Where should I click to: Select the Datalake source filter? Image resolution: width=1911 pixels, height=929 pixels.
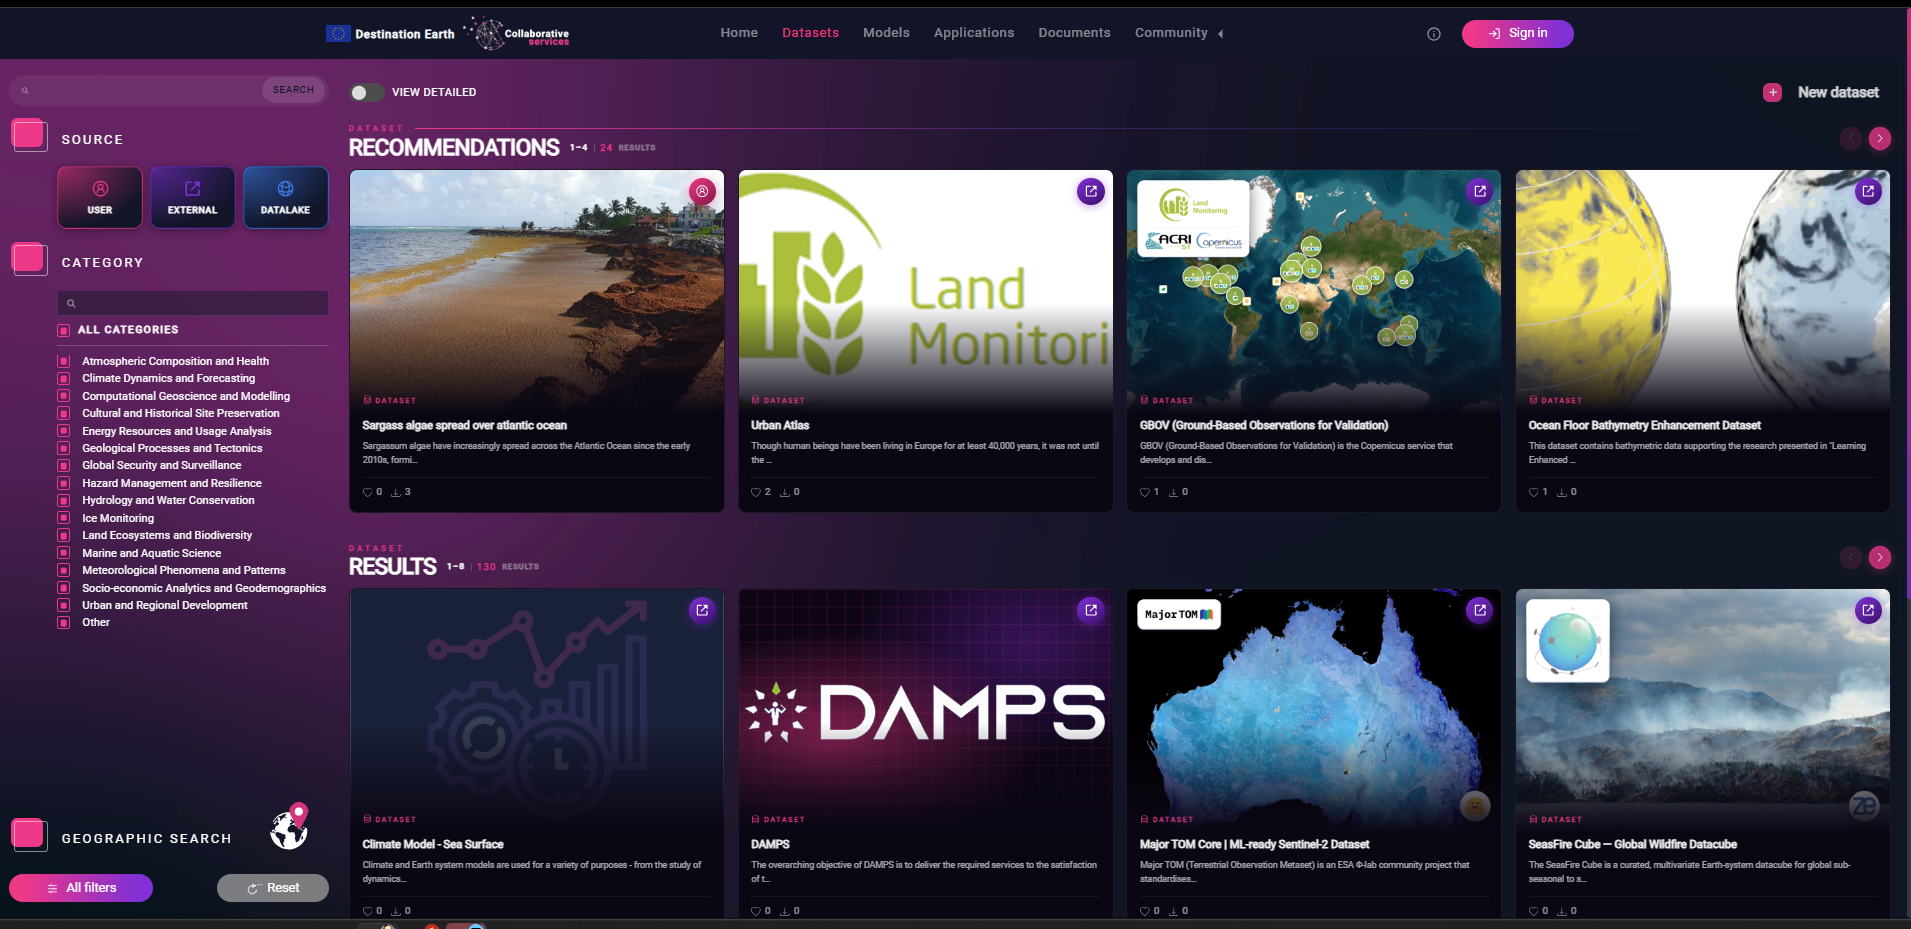click(x=286, y=198)
